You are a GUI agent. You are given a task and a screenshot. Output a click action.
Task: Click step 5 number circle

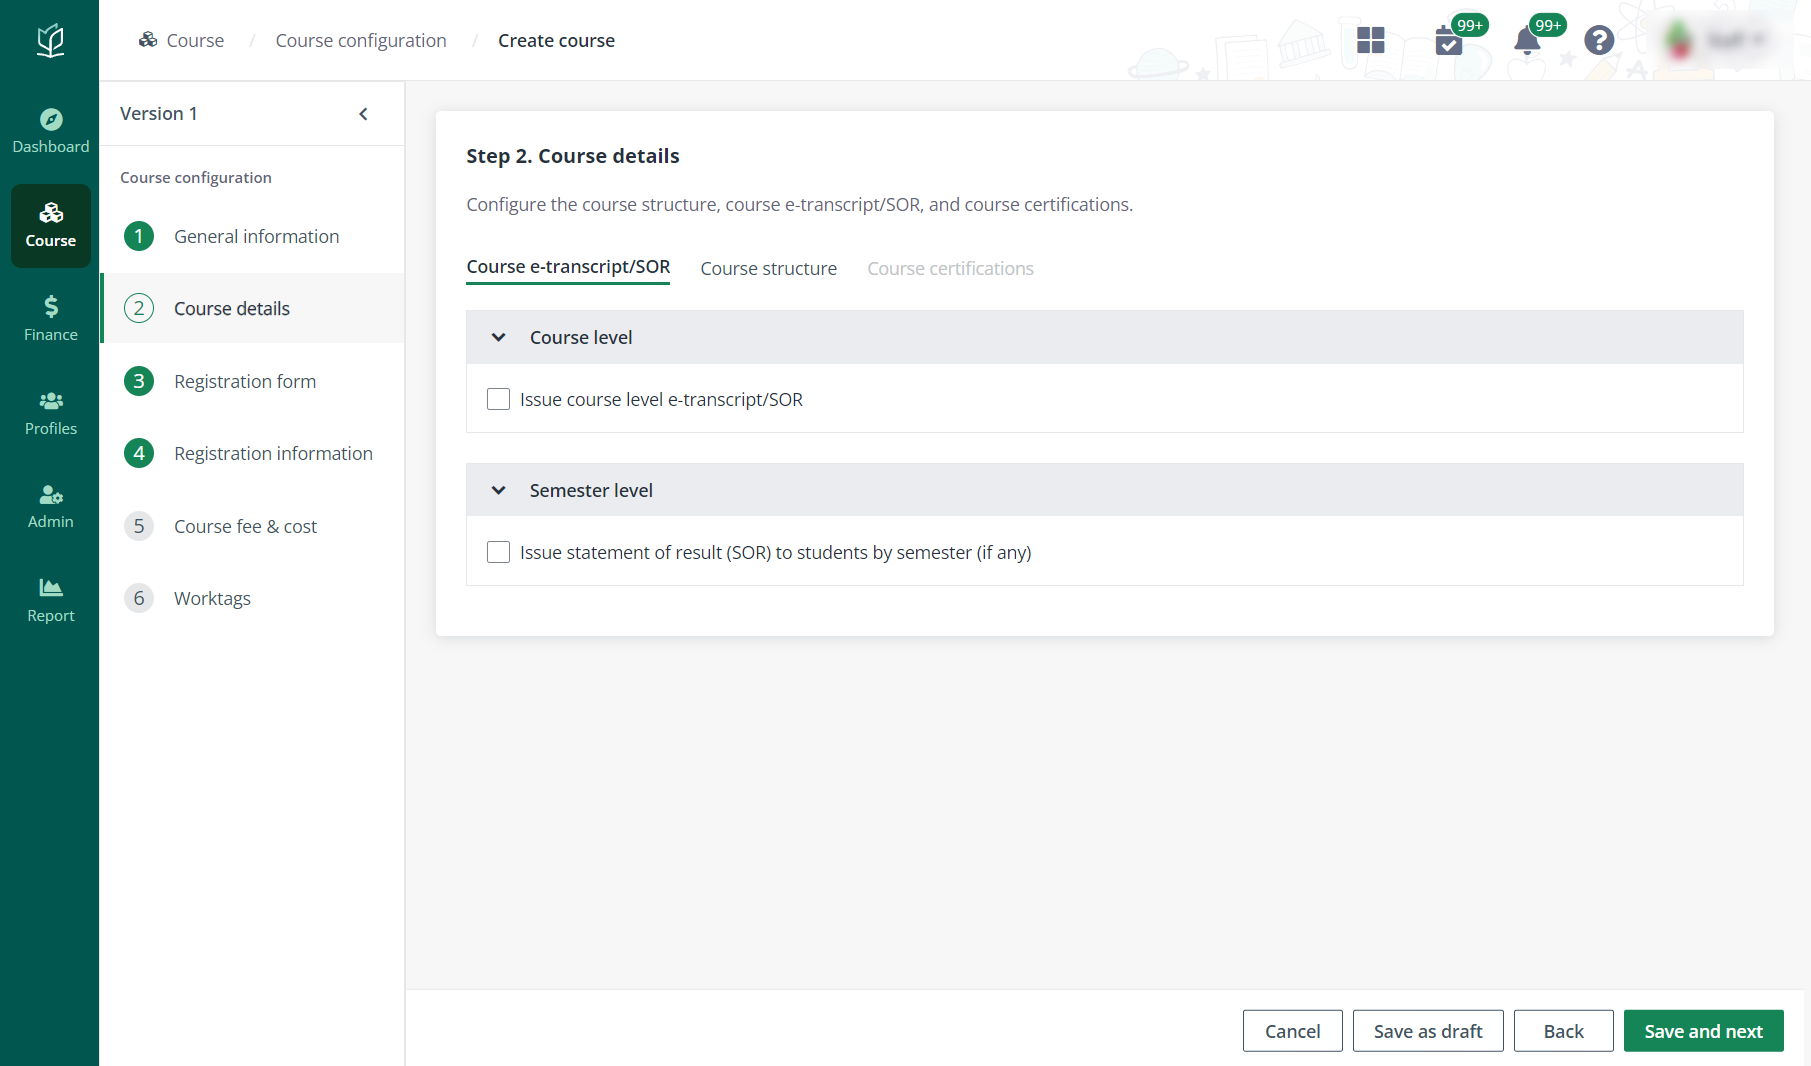tap(139, 526)
